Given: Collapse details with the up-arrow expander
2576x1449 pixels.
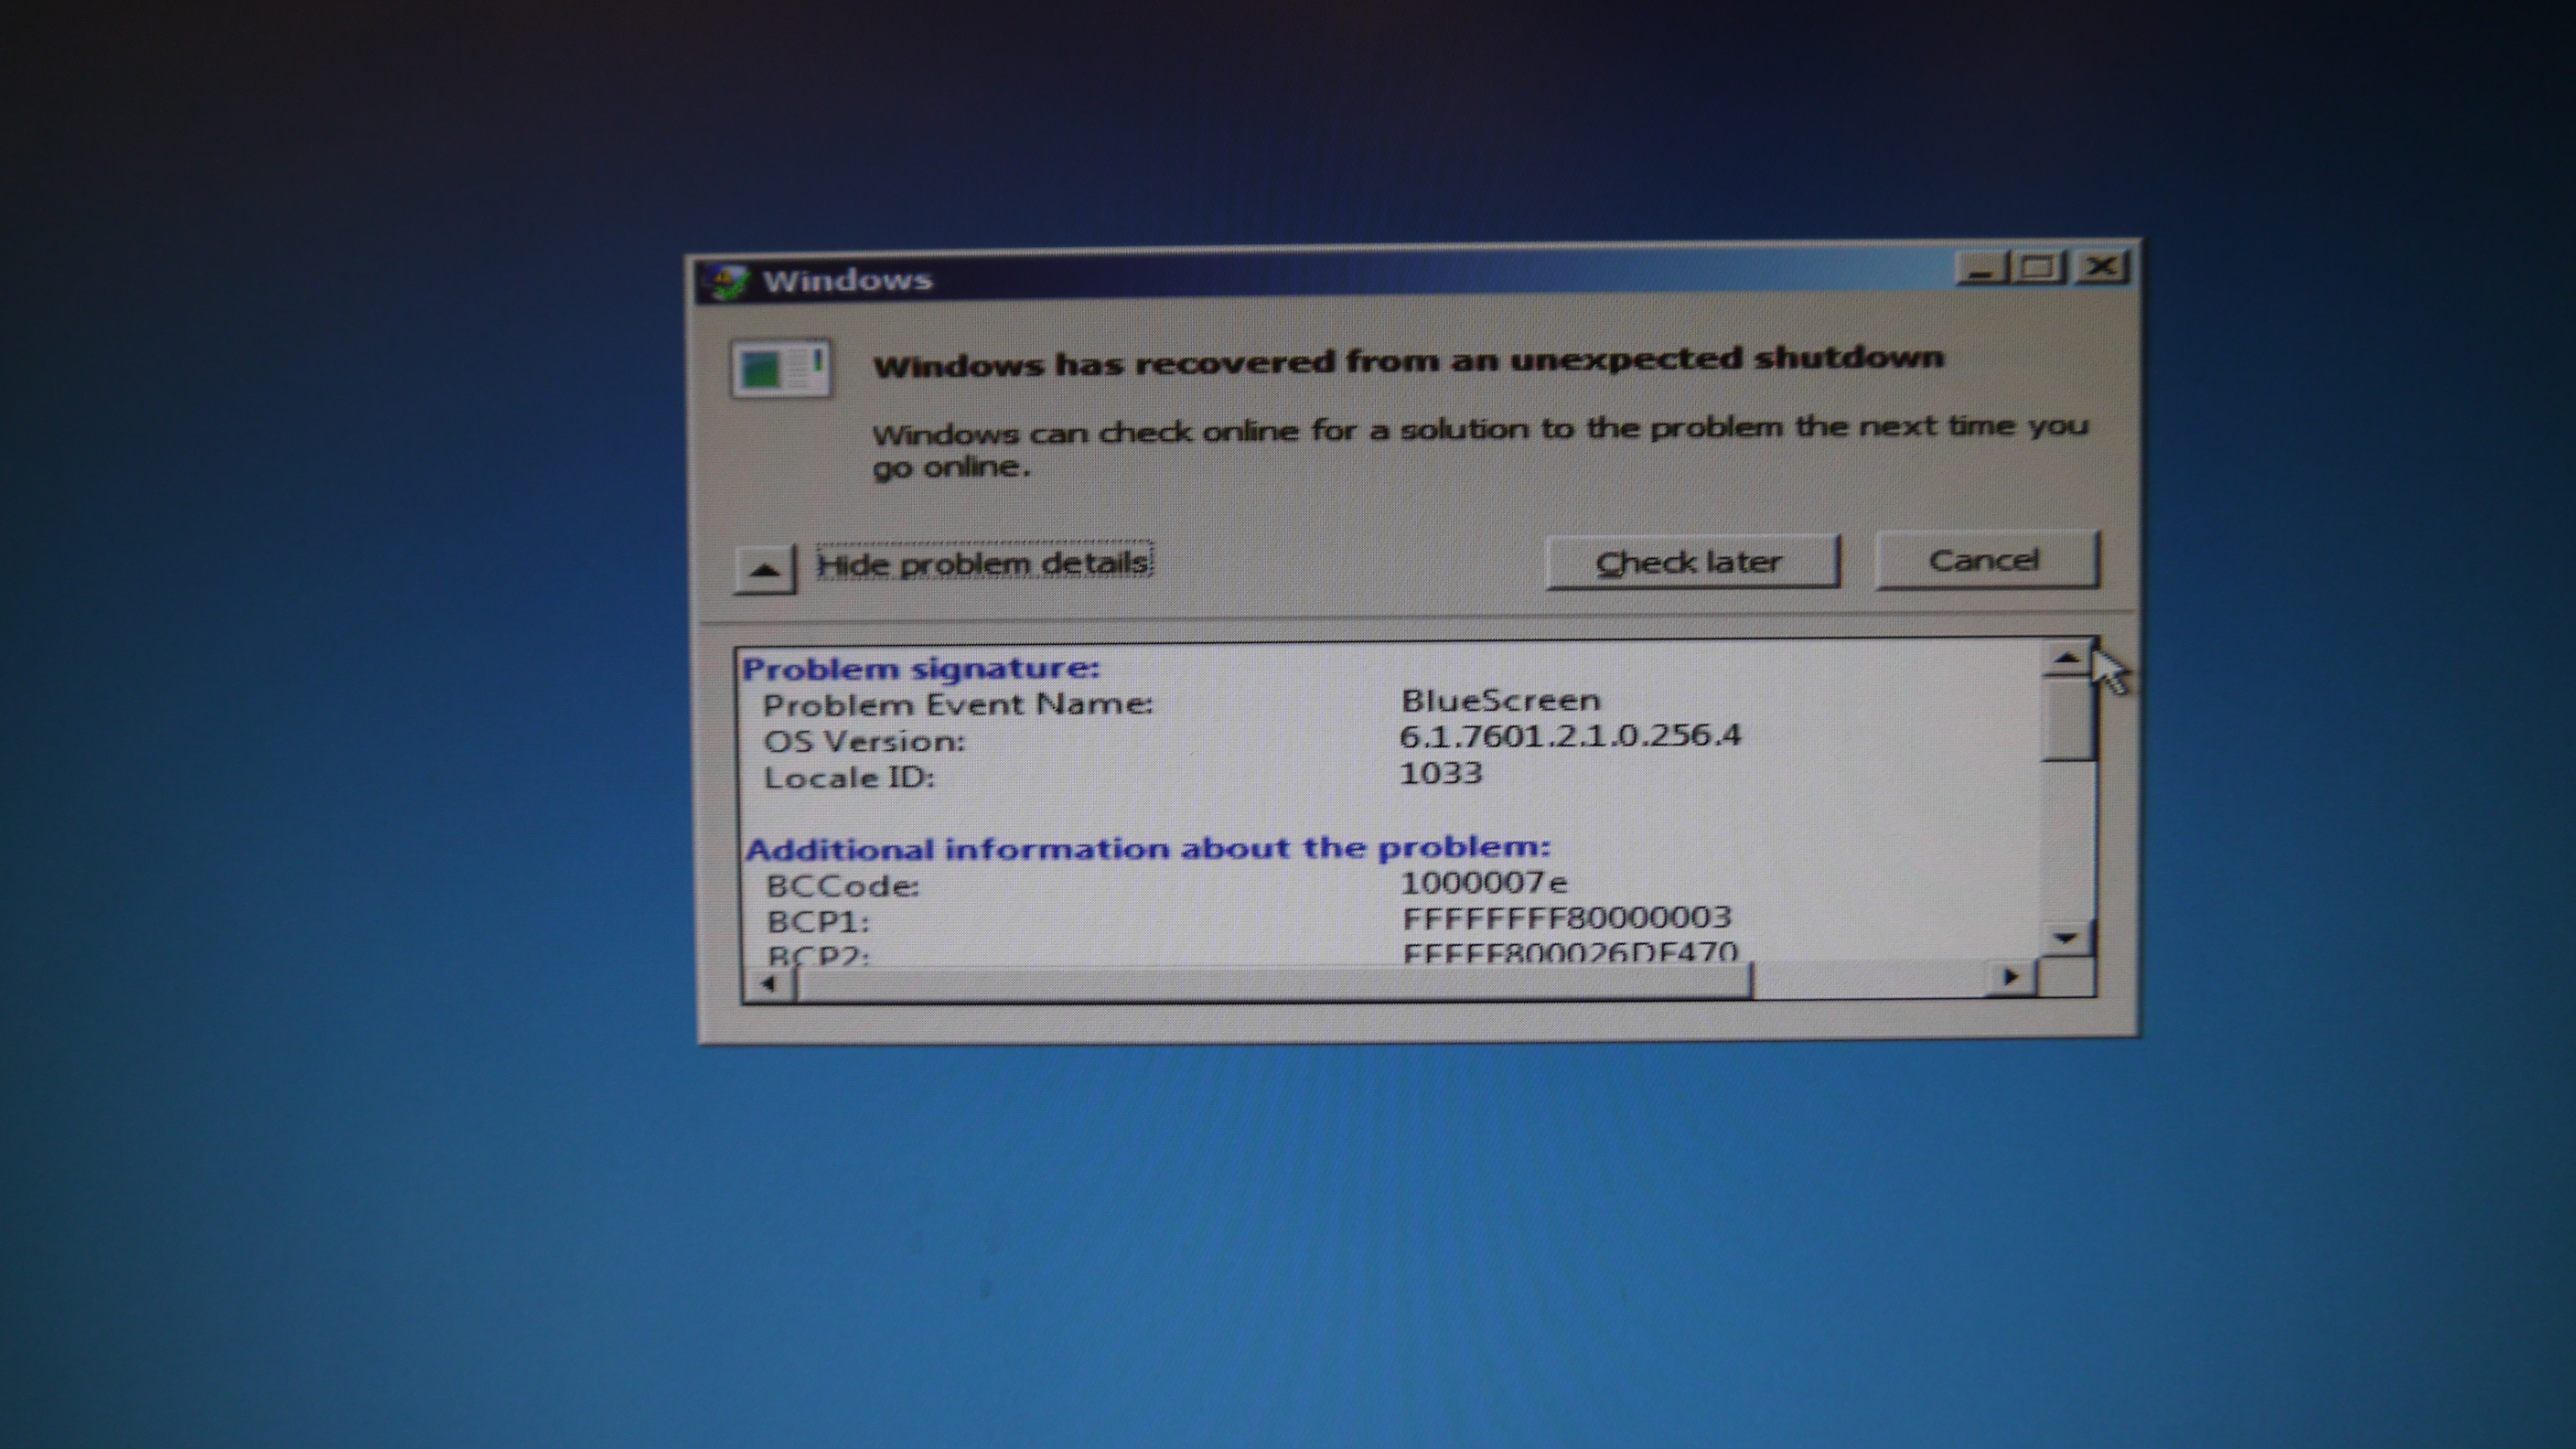Looking at the screenshot, I should coord(765,569).
